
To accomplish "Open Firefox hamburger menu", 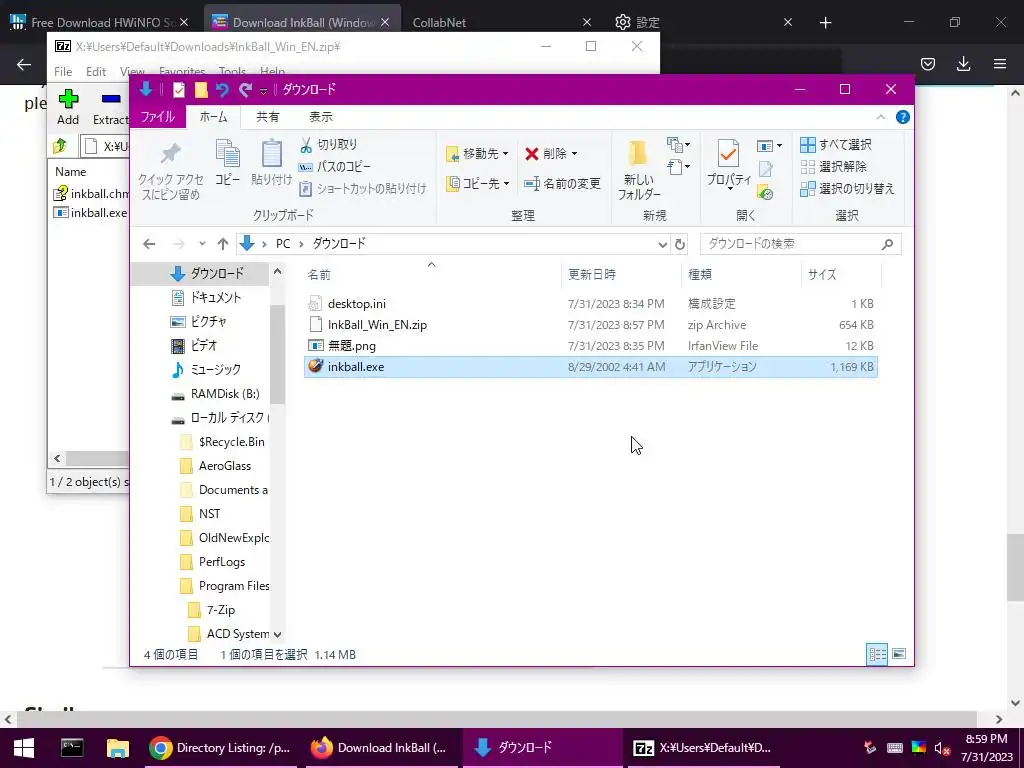I will tap(1000, 63).
